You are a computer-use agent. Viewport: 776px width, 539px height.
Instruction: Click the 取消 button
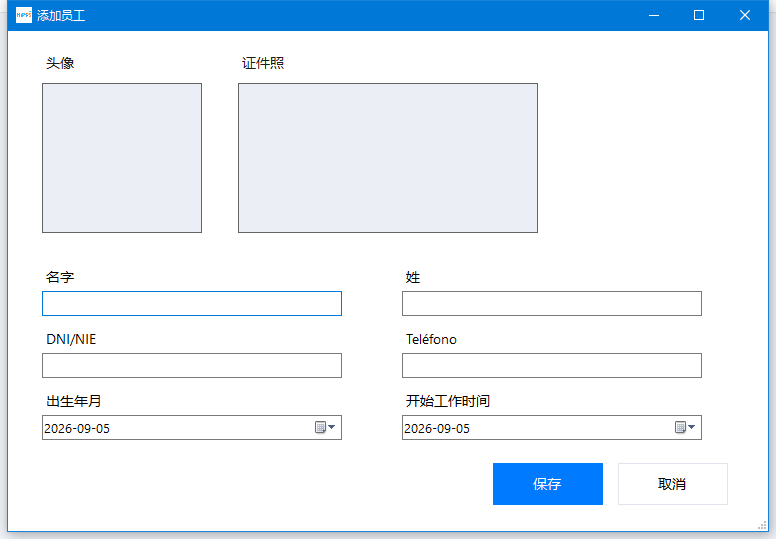point(673,484)
